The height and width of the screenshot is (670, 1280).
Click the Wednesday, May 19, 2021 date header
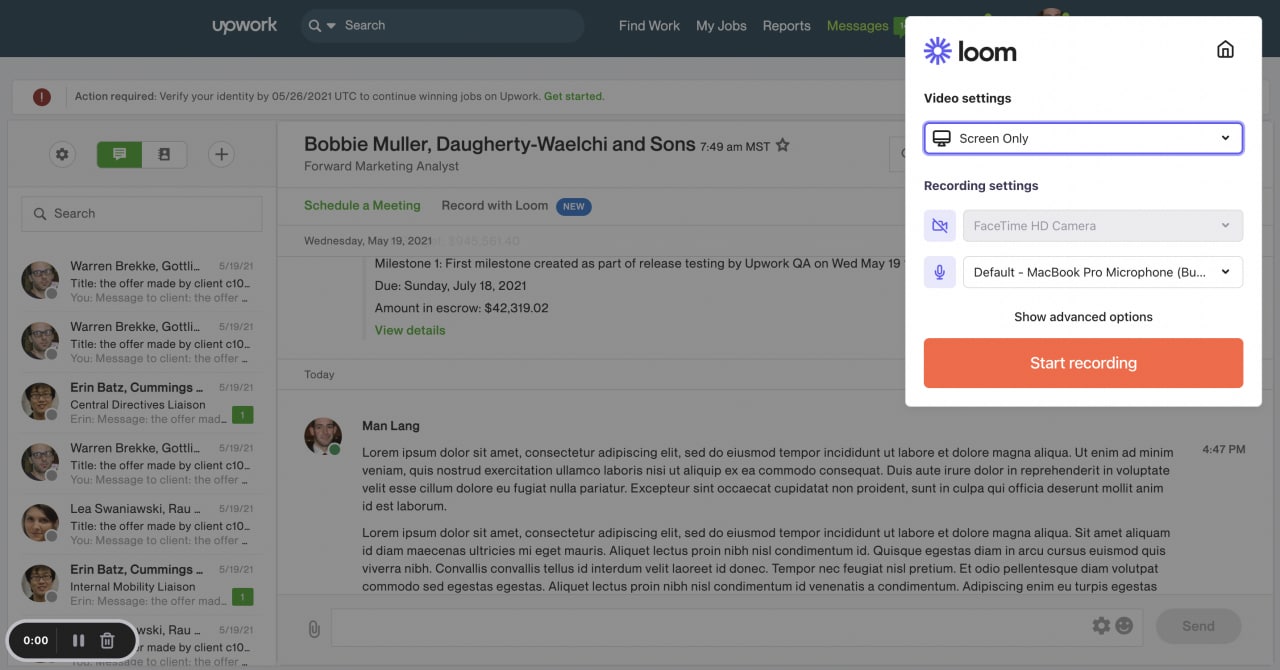click(x=368, y=241)
